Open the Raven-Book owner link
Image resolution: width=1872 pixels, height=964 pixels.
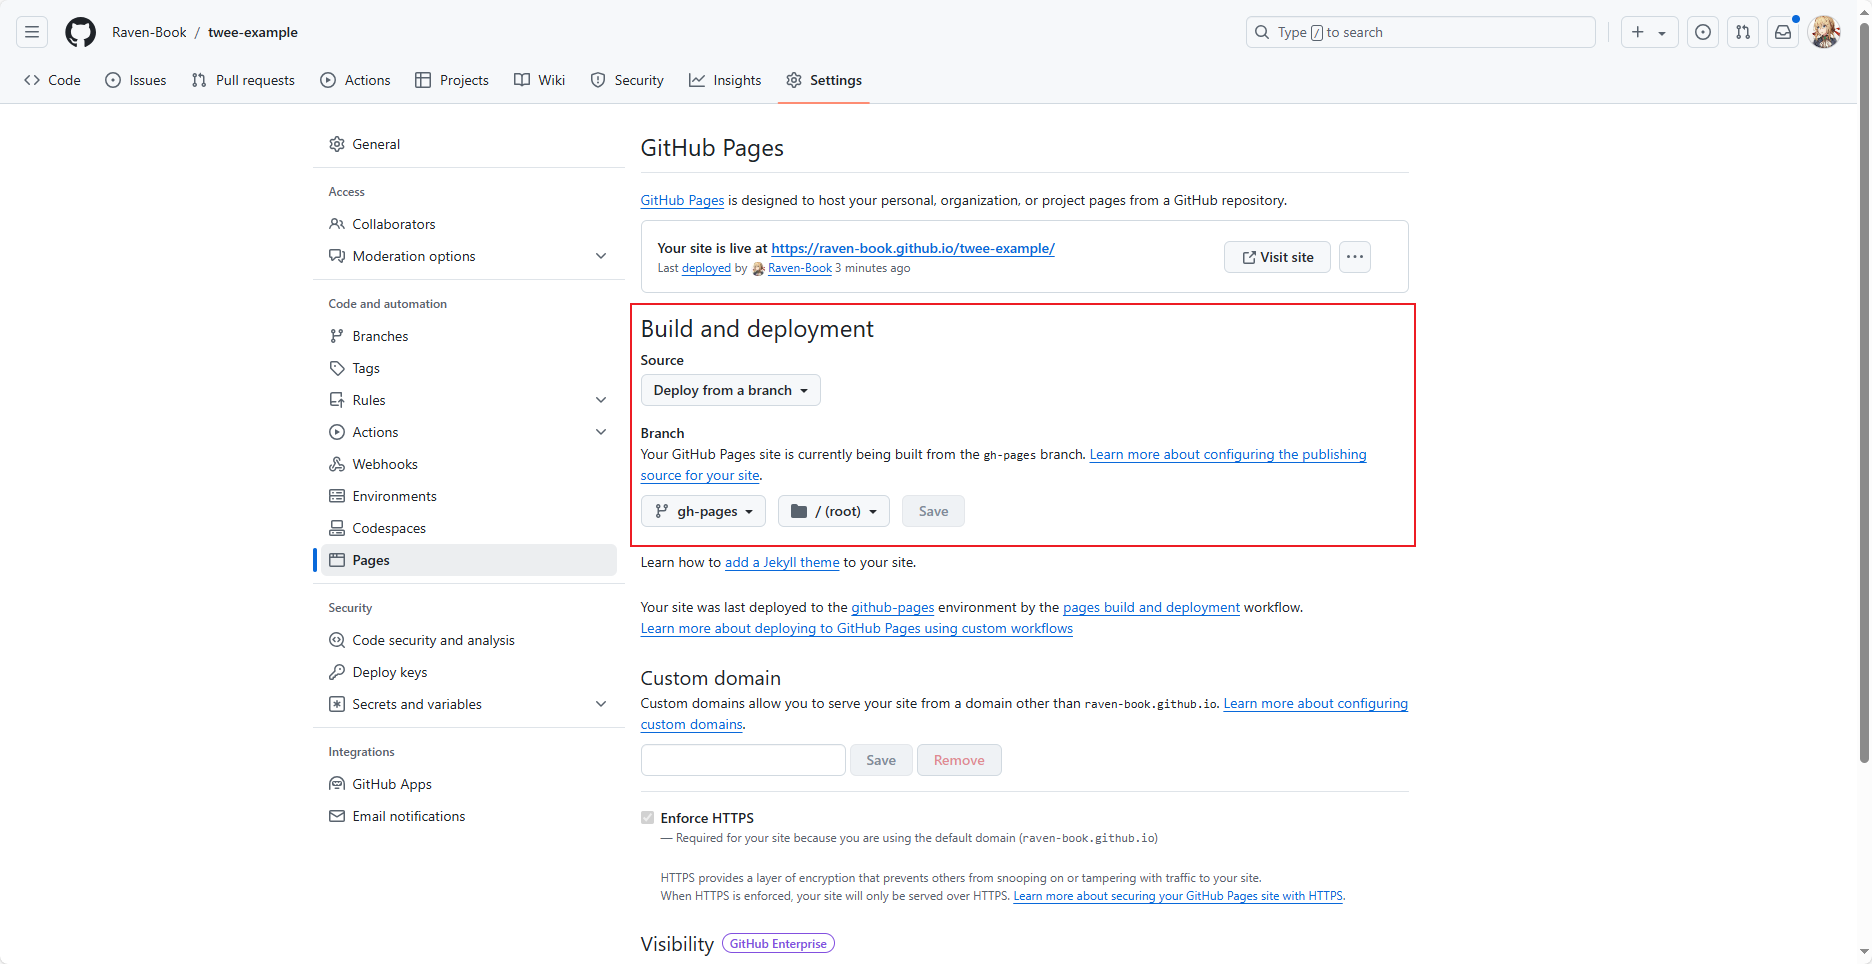point(149,32)
